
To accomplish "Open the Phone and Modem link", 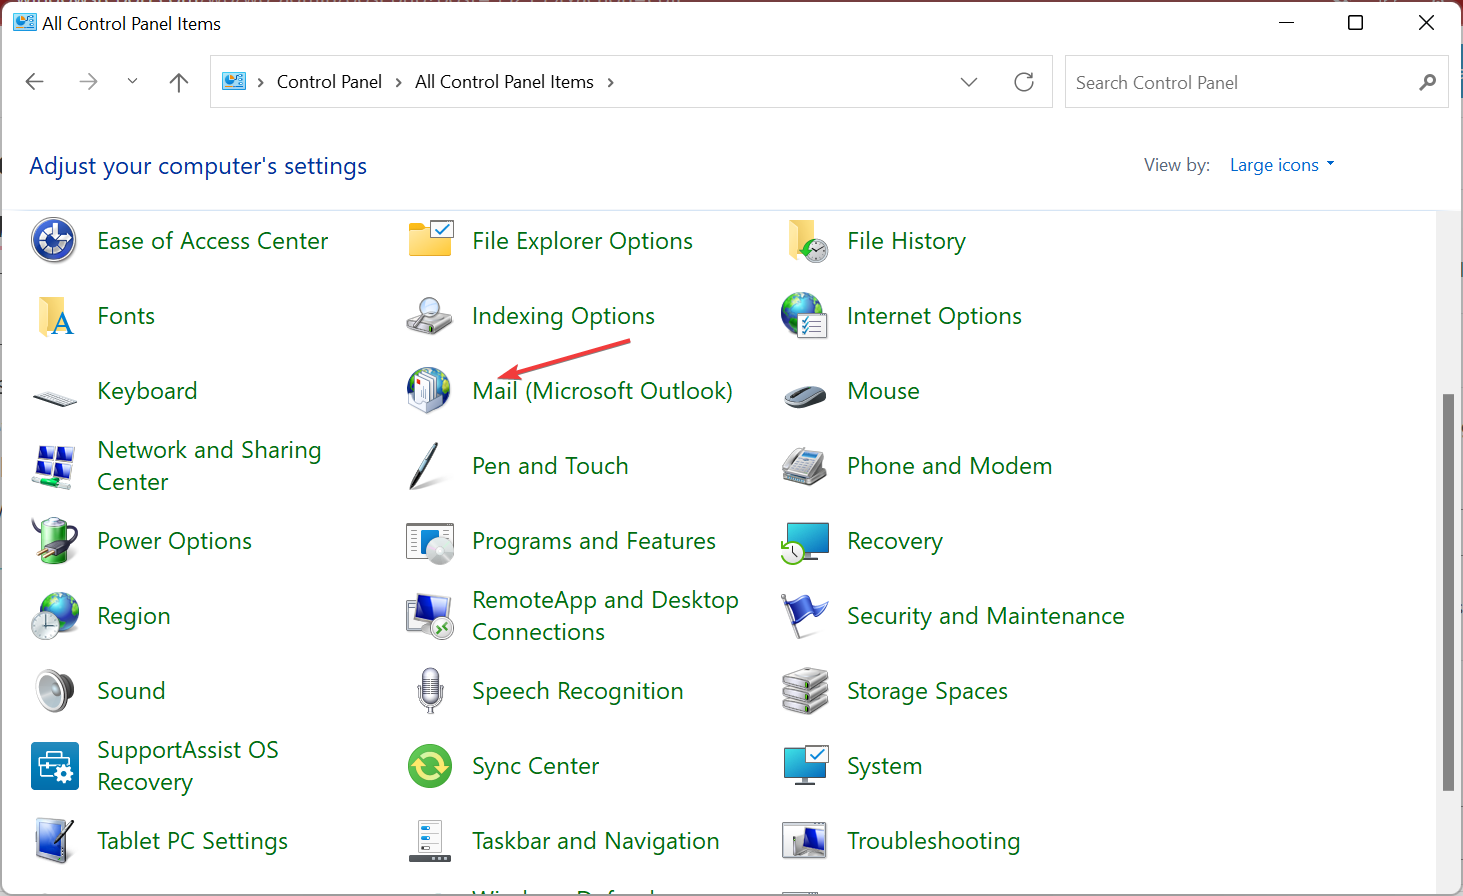I will click(x=949, y=466).
